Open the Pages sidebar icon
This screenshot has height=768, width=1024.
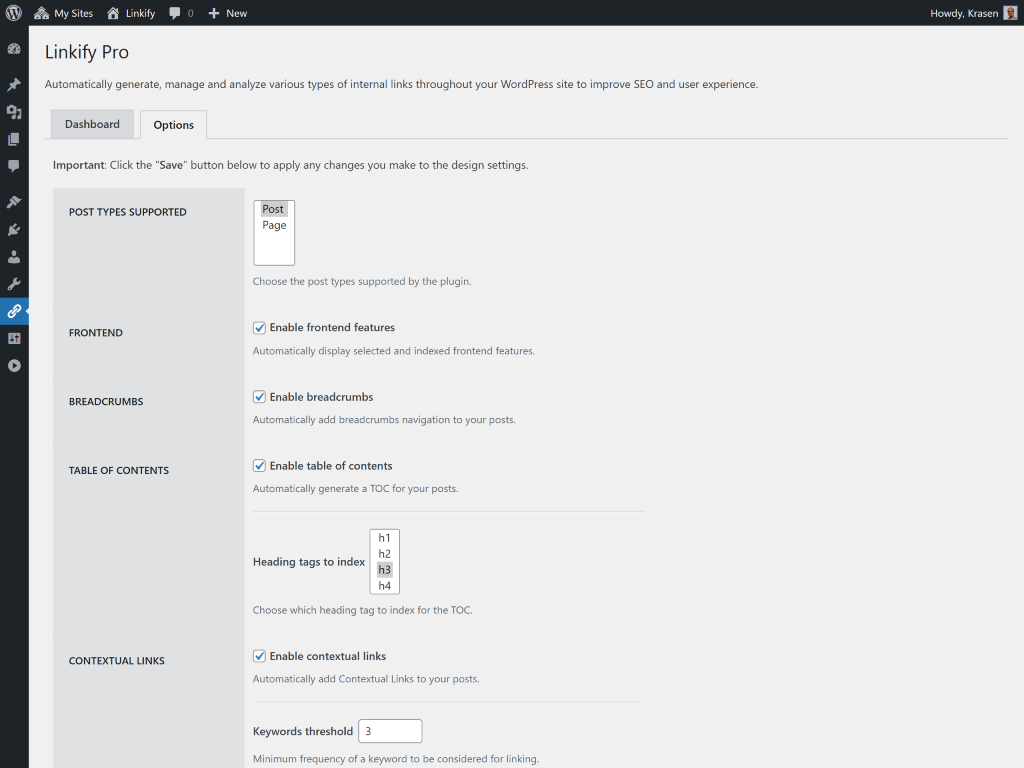tap(14, 139)
